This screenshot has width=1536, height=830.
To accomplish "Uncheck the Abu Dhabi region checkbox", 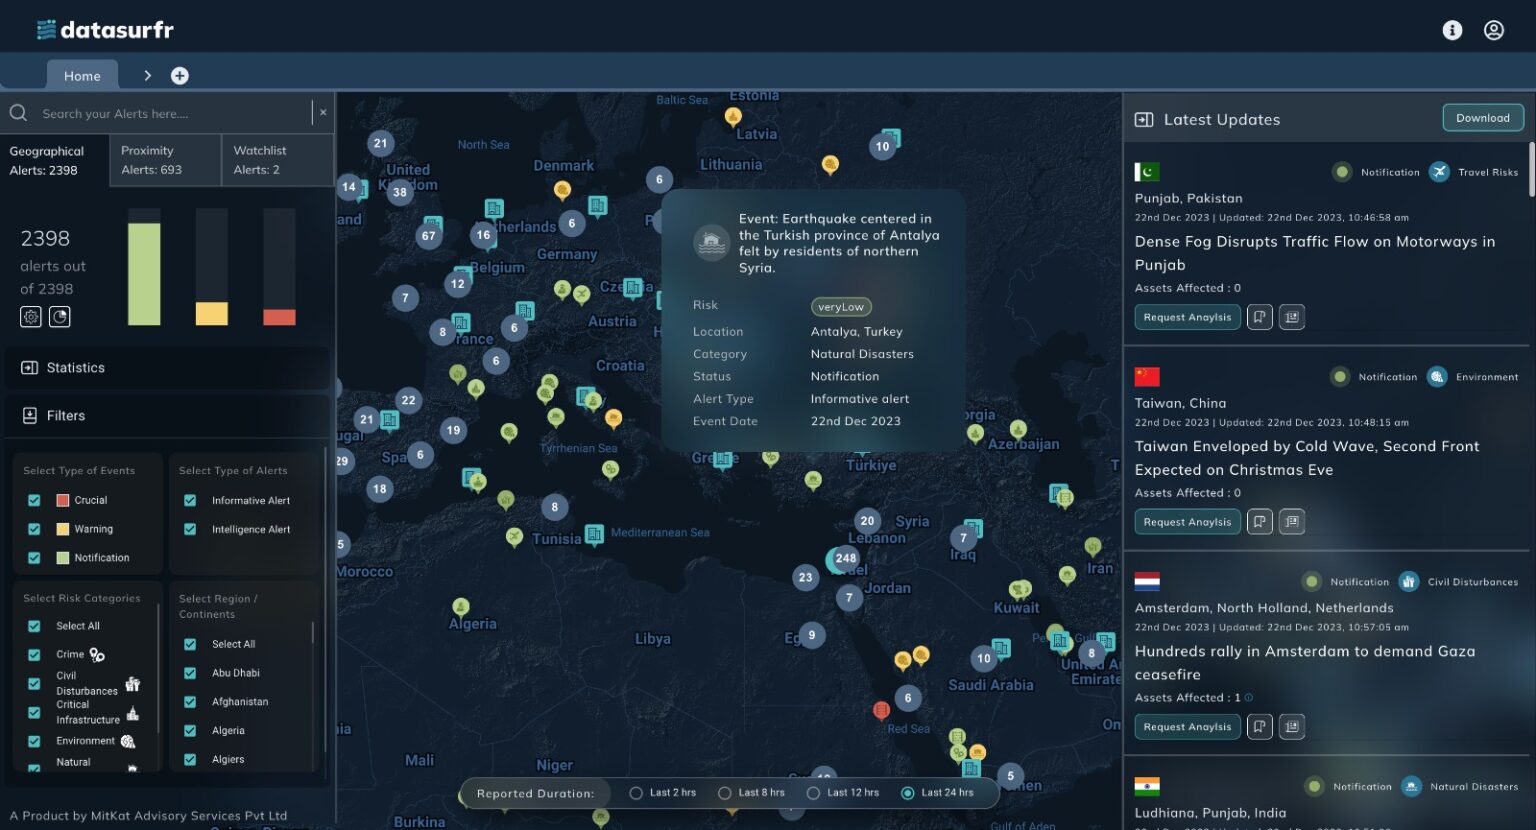I will click(190, 673).
